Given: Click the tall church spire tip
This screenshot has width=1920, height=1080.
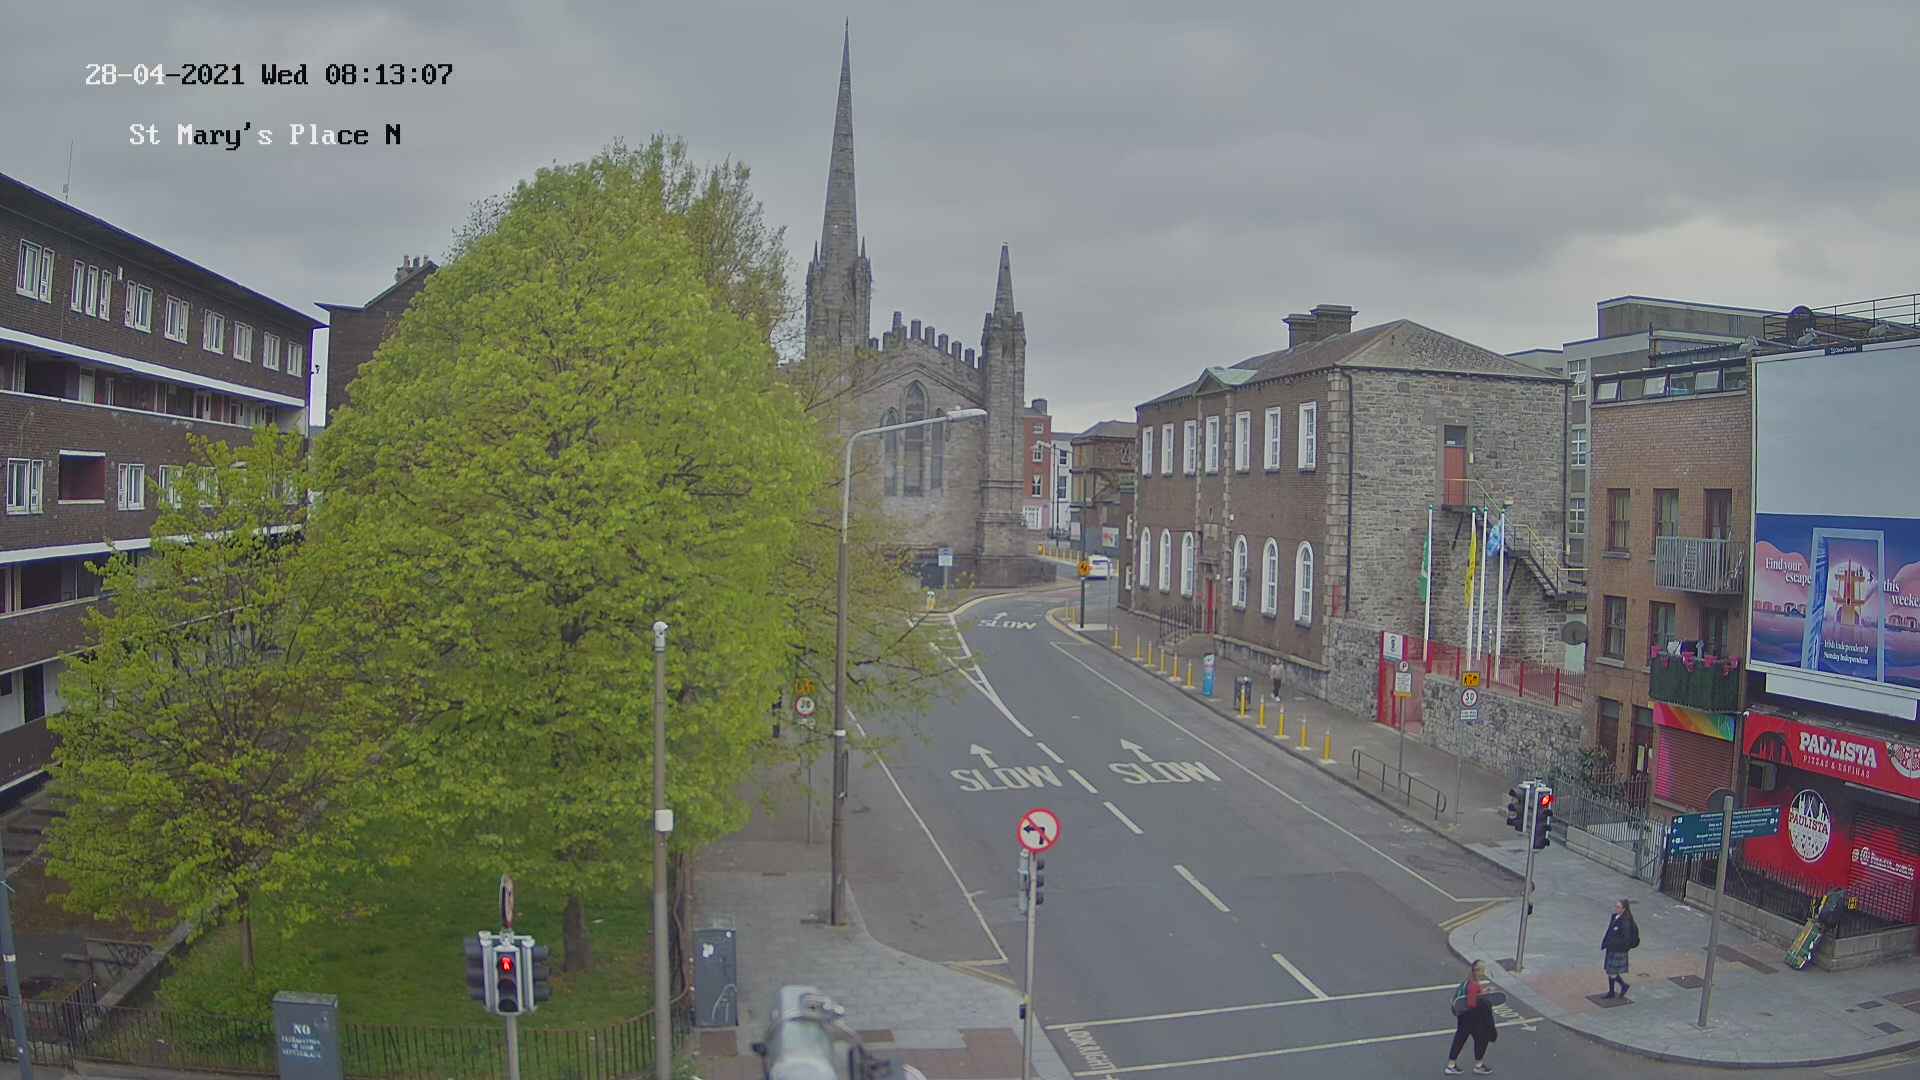Looking at the screenshot, I should [846, 30].
